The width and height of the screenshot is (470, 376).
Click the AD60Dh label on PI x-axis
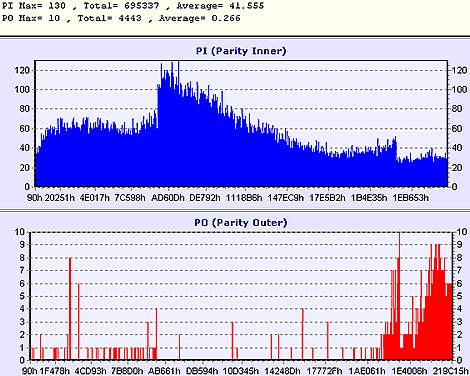[x=168, y=198]
